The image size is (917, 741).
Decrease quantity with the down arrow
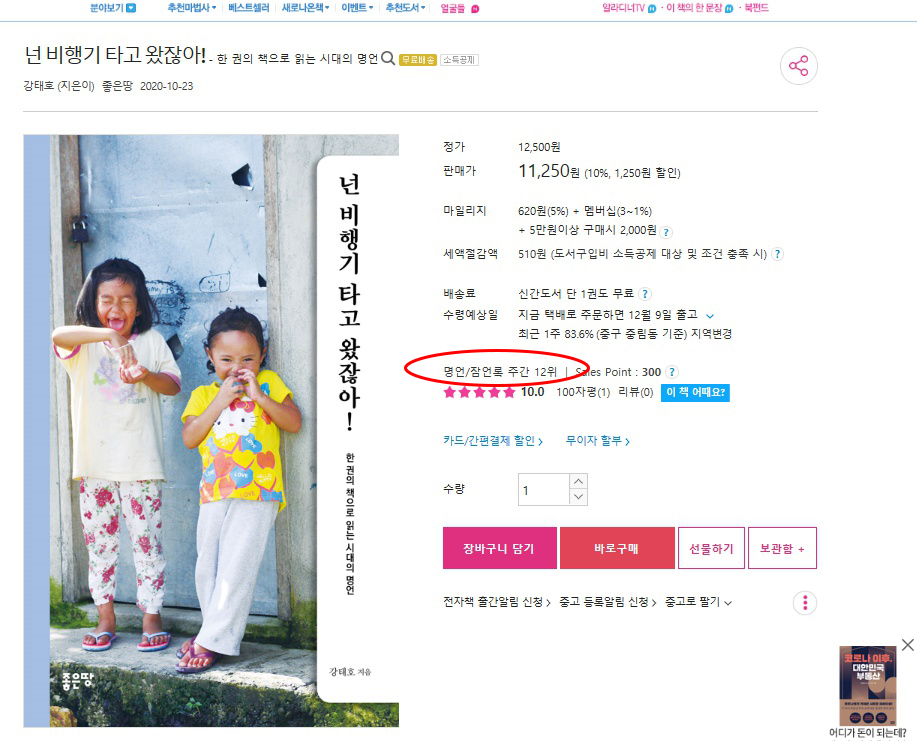pos(578,497)
